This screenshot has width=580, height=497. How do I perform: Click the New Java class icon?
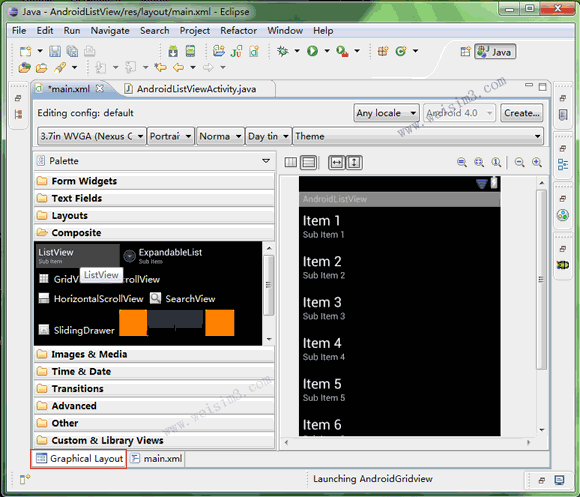(x=401, y=51)
